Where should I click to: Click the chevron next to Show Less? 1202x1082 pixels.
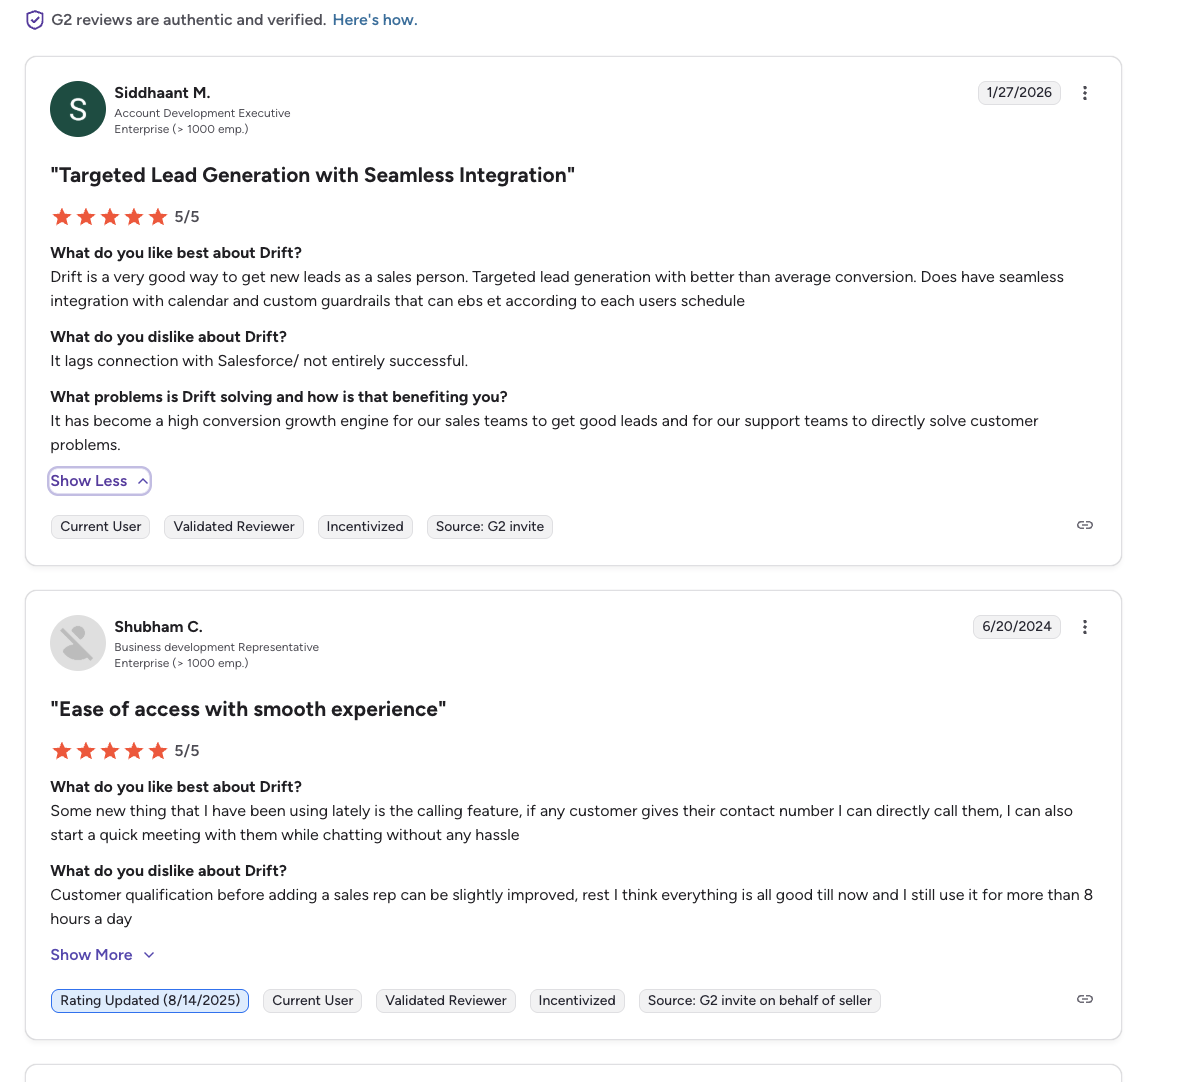(x=141, y=481)
